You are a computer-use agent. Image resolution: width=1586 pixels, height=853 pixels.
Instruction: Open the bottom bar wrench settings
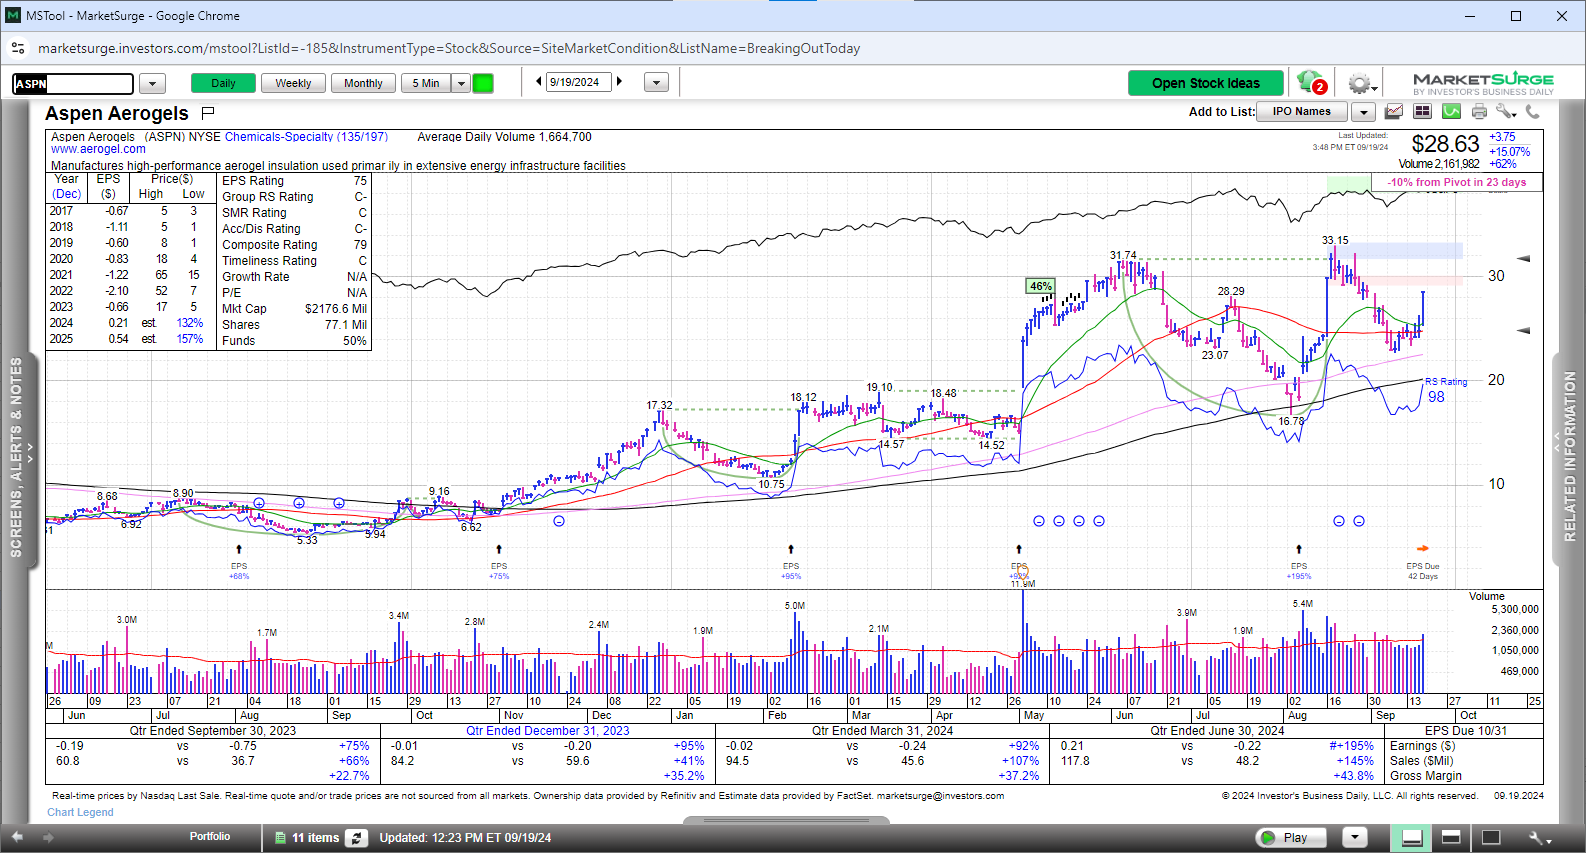coord(1540,838)
